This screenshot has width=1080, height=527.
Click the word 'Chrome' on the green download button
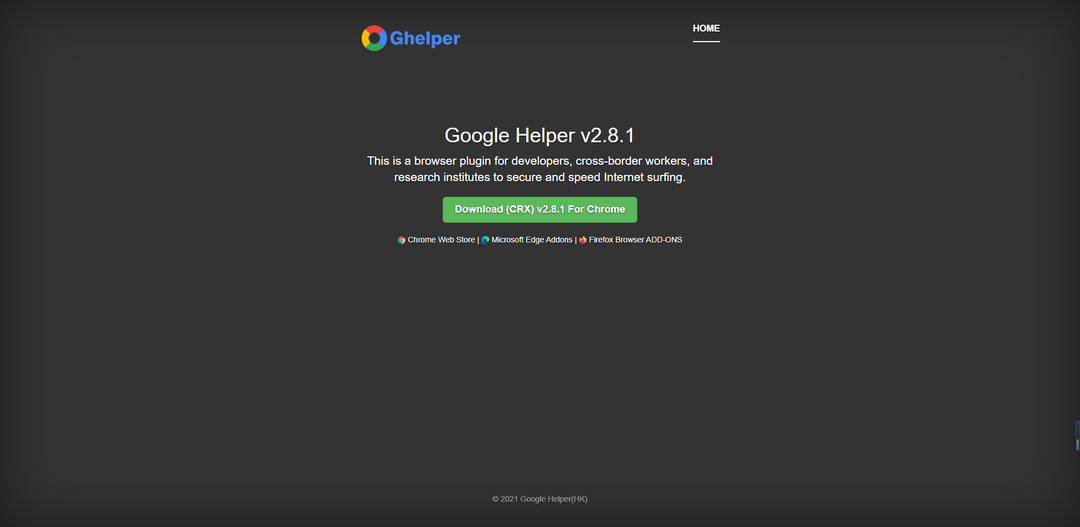(606, 209)
